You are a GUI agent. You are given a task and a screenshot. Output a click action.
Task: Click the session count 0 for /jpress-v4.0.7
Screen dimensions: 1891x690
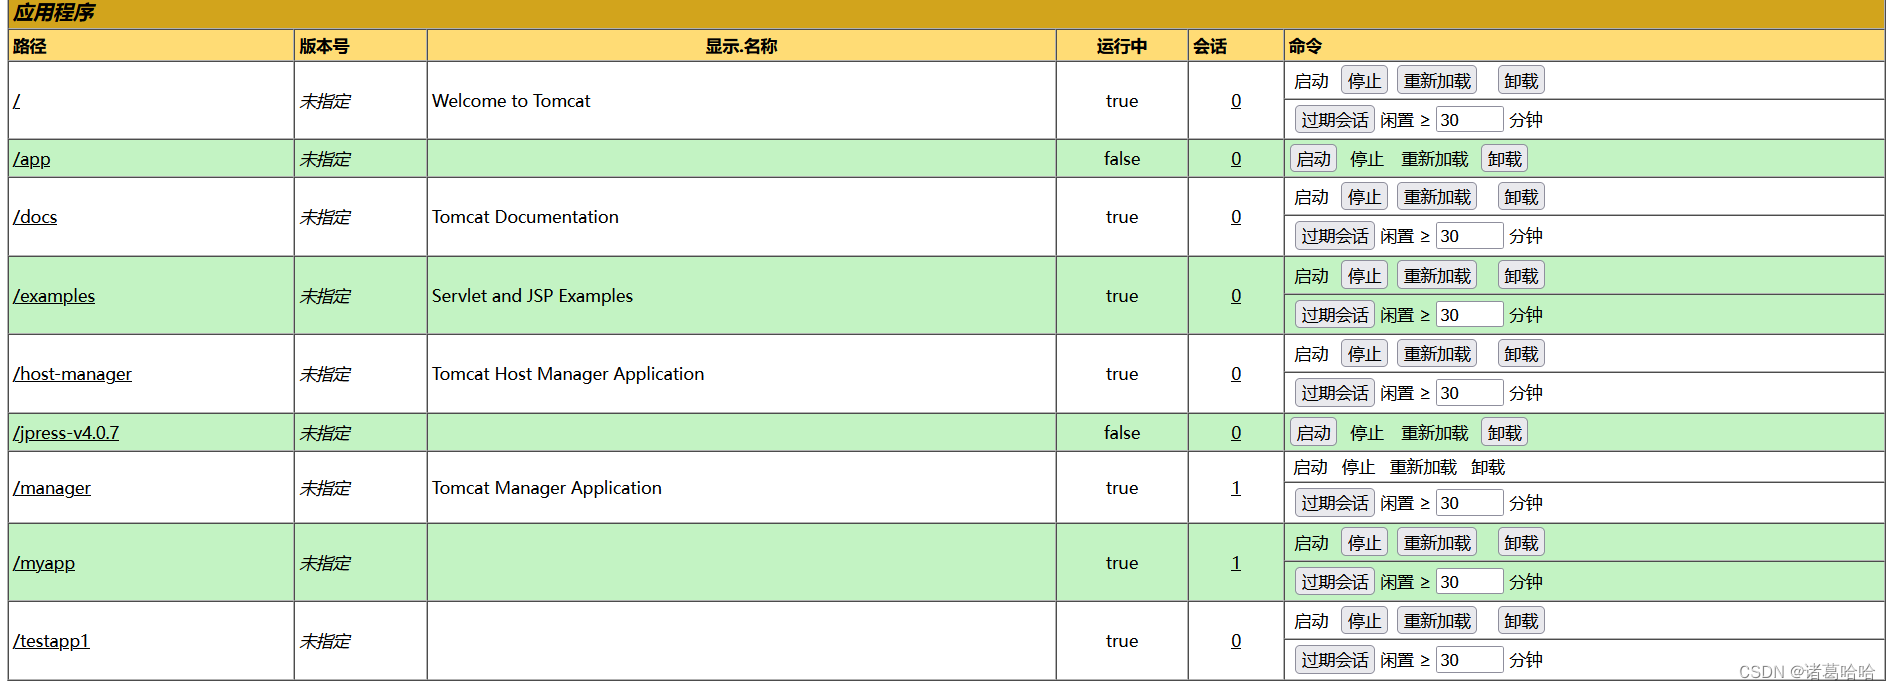point(1236,433)
